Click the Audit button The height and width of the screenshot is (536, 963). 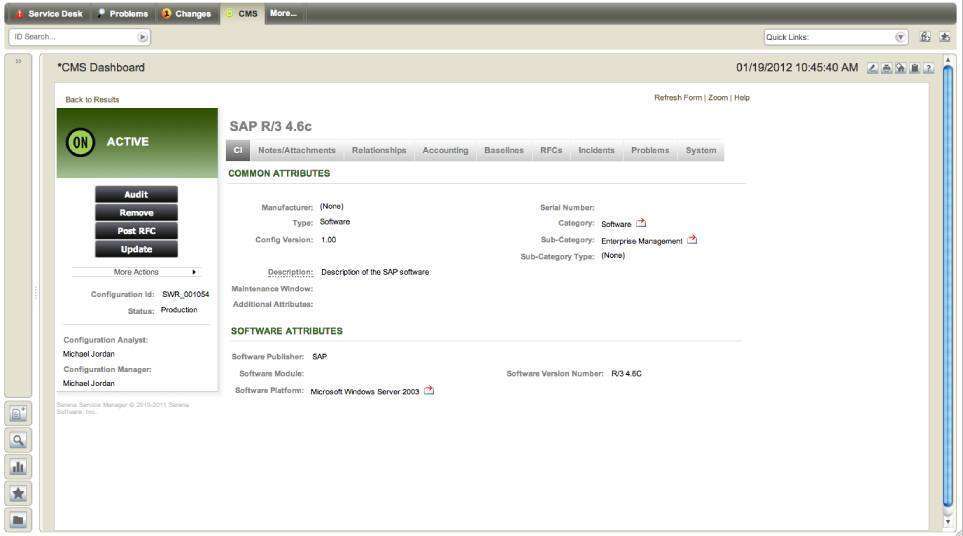[136, 195]
